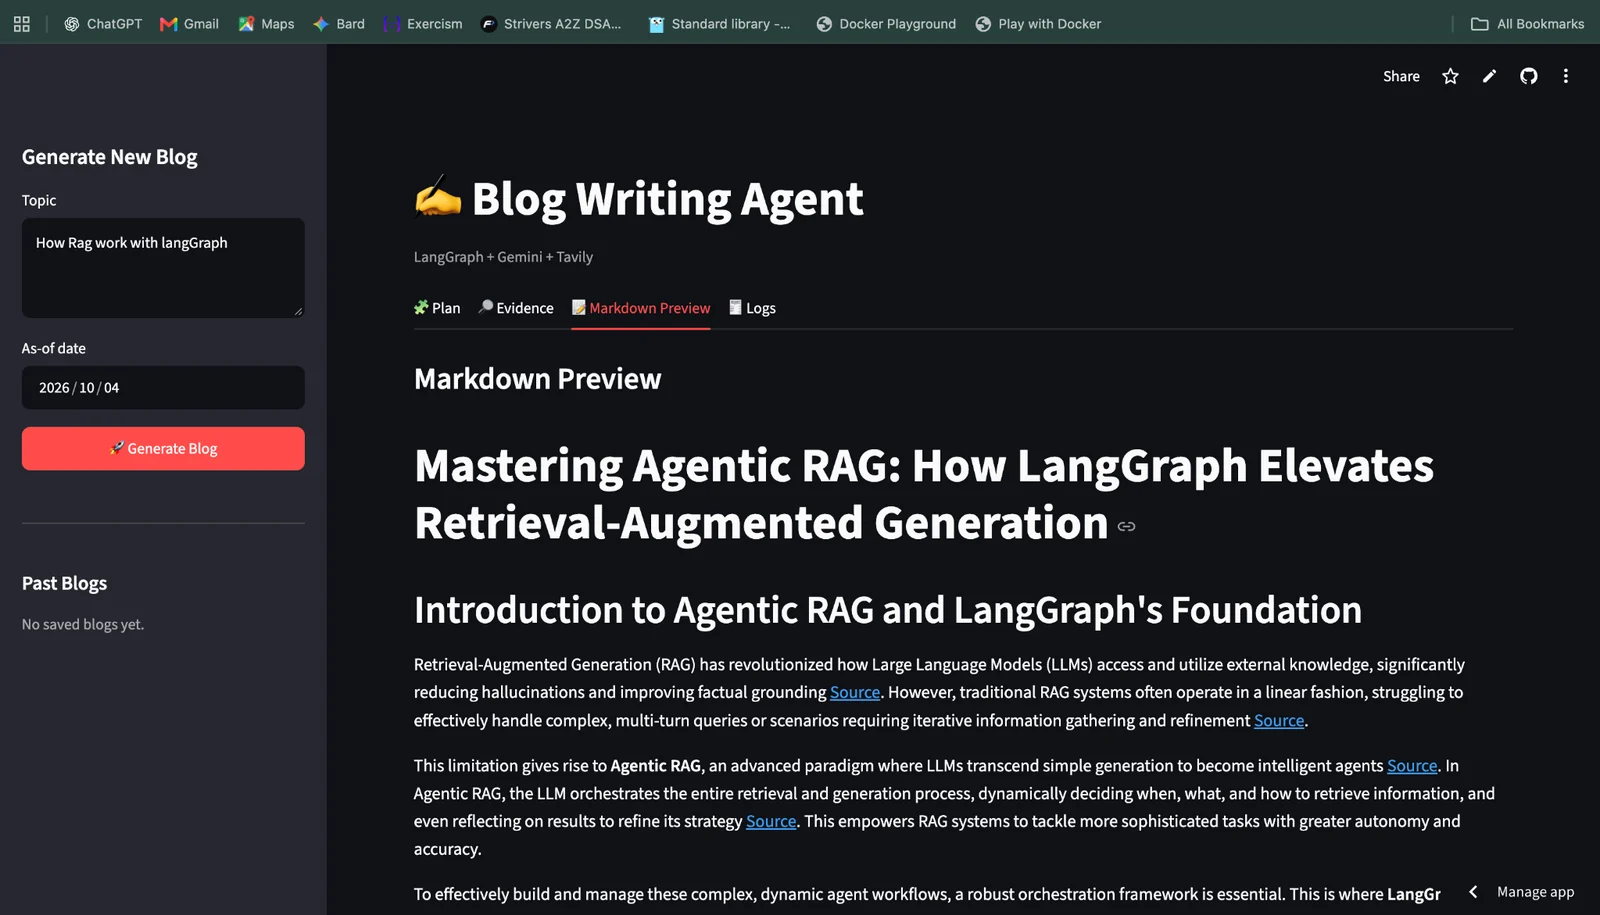Image resolution: width=1600 pixels, height=915 pixels.
Task: Open the Exercism bookmark
Action: (423, 24)
